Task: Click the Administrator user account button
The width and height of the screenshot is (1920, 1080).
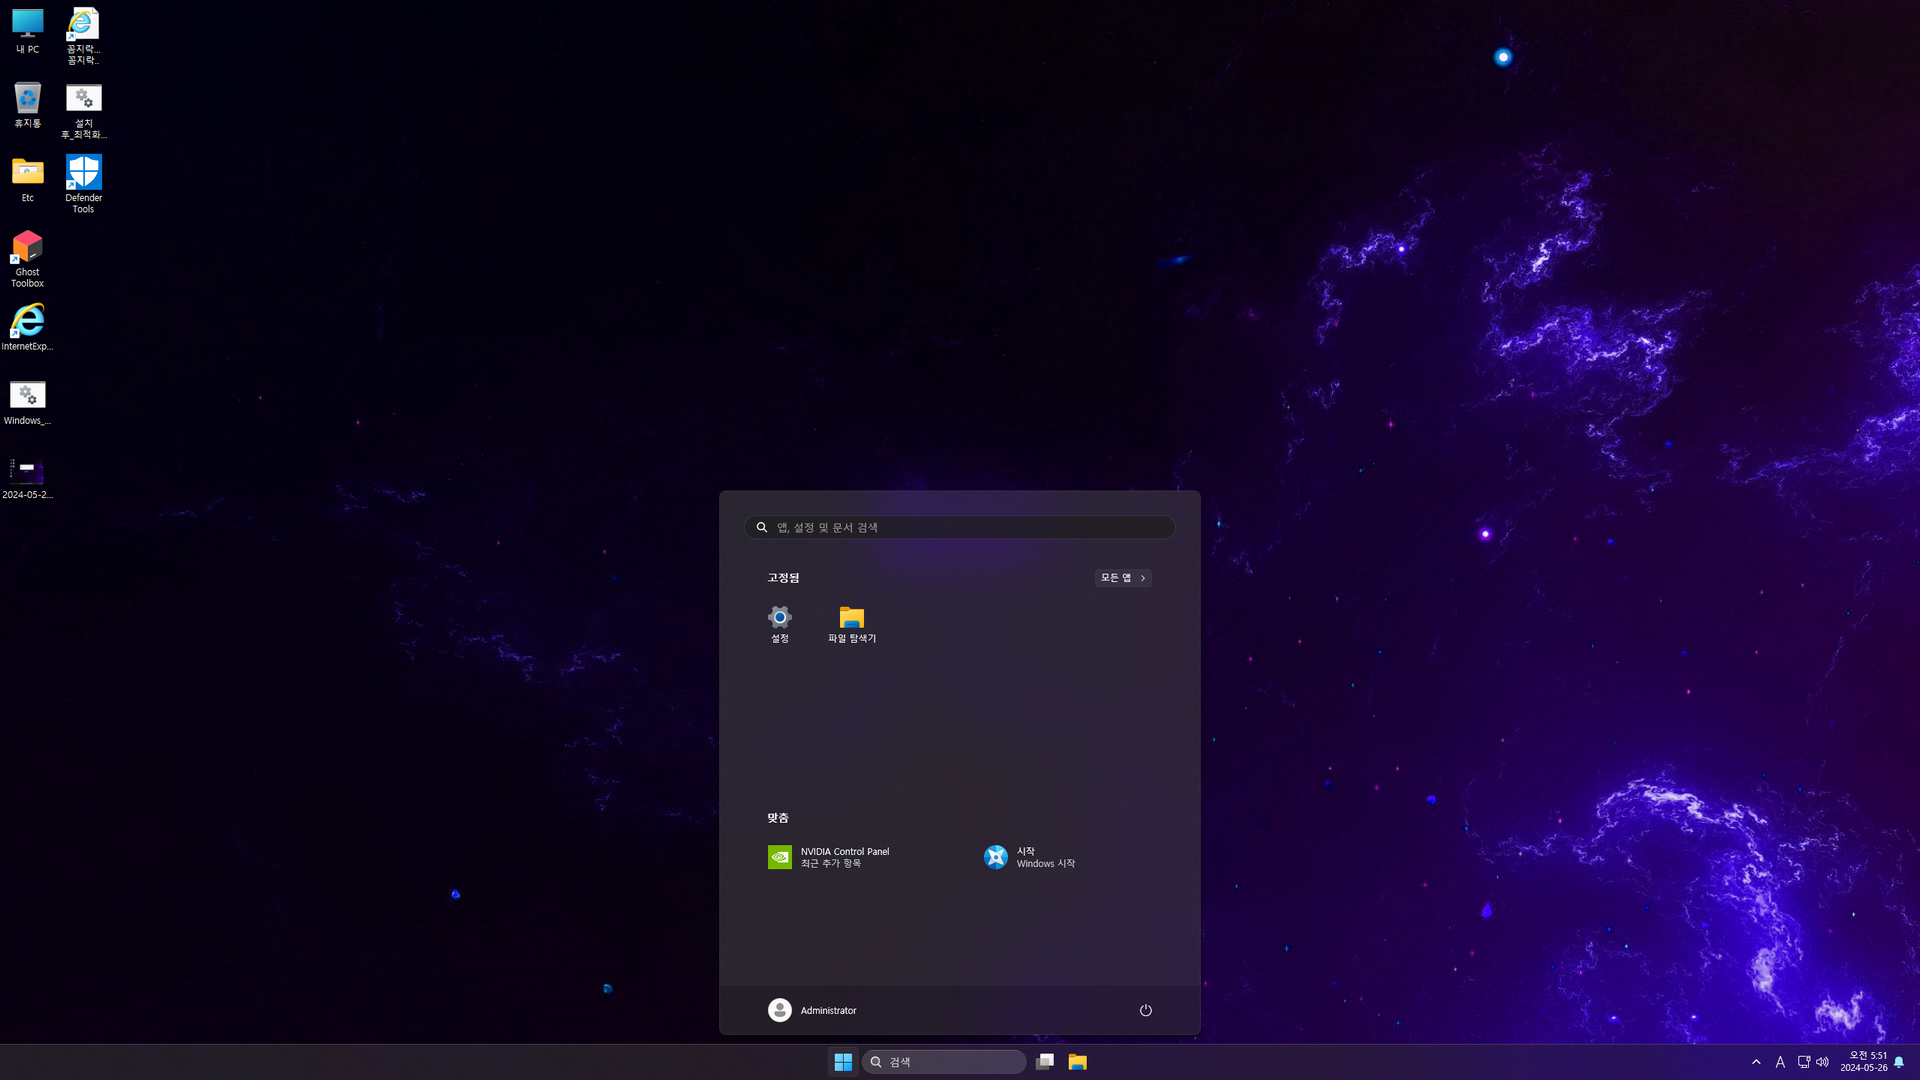Action: (812, 1010)
